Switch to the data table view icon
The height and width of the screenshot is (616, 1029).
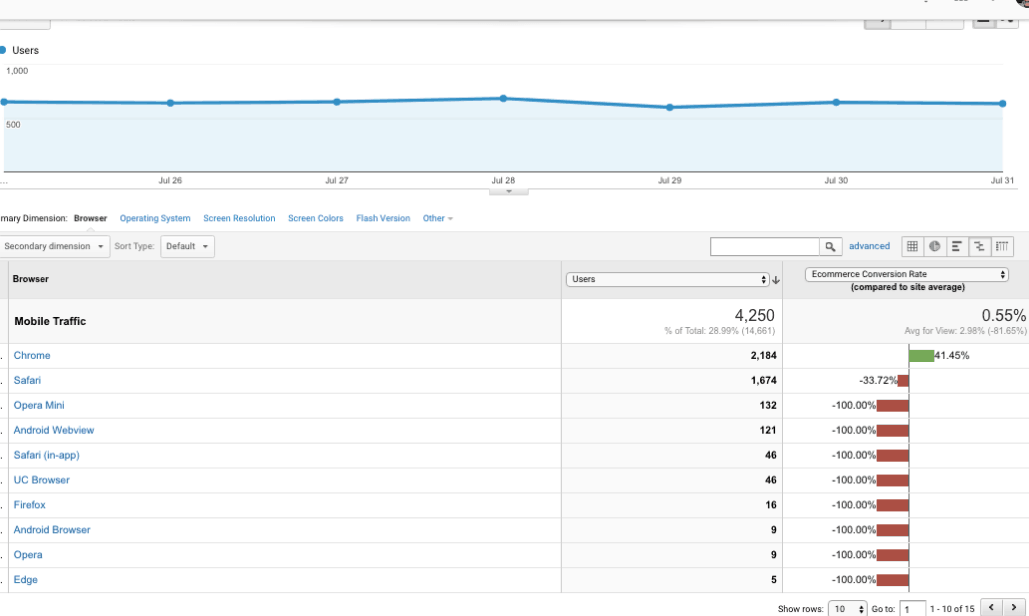click(912, 246)
